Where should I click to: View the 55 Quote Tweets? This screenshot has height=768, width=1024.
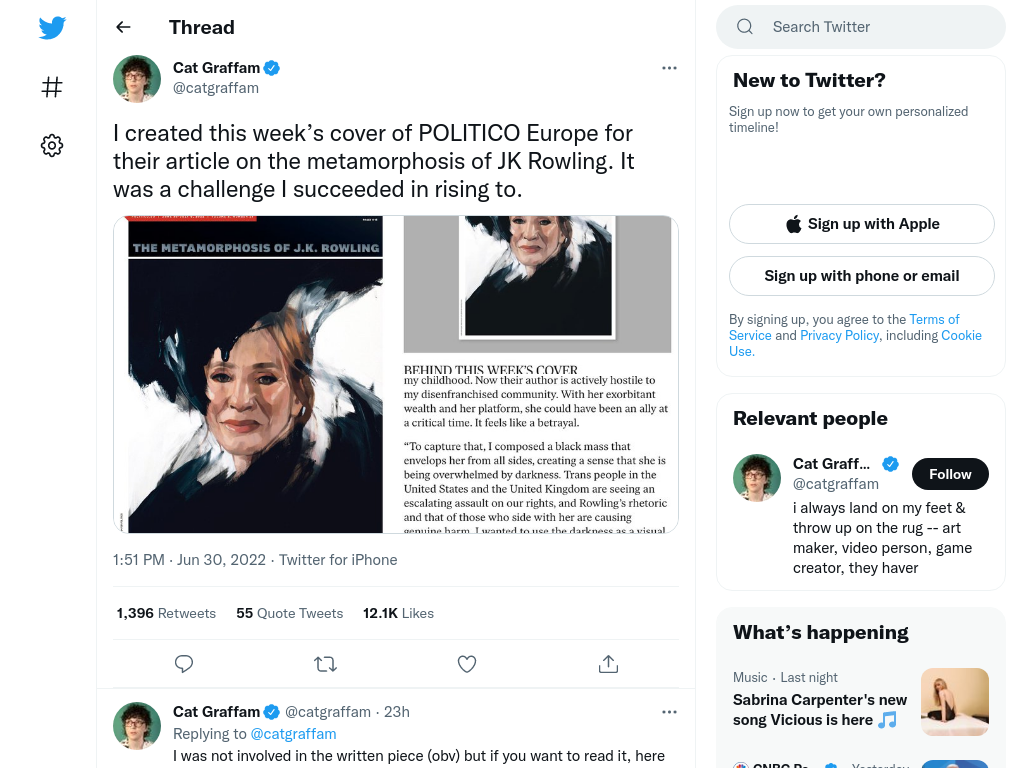pyautogui.click(x=289, y=613)
